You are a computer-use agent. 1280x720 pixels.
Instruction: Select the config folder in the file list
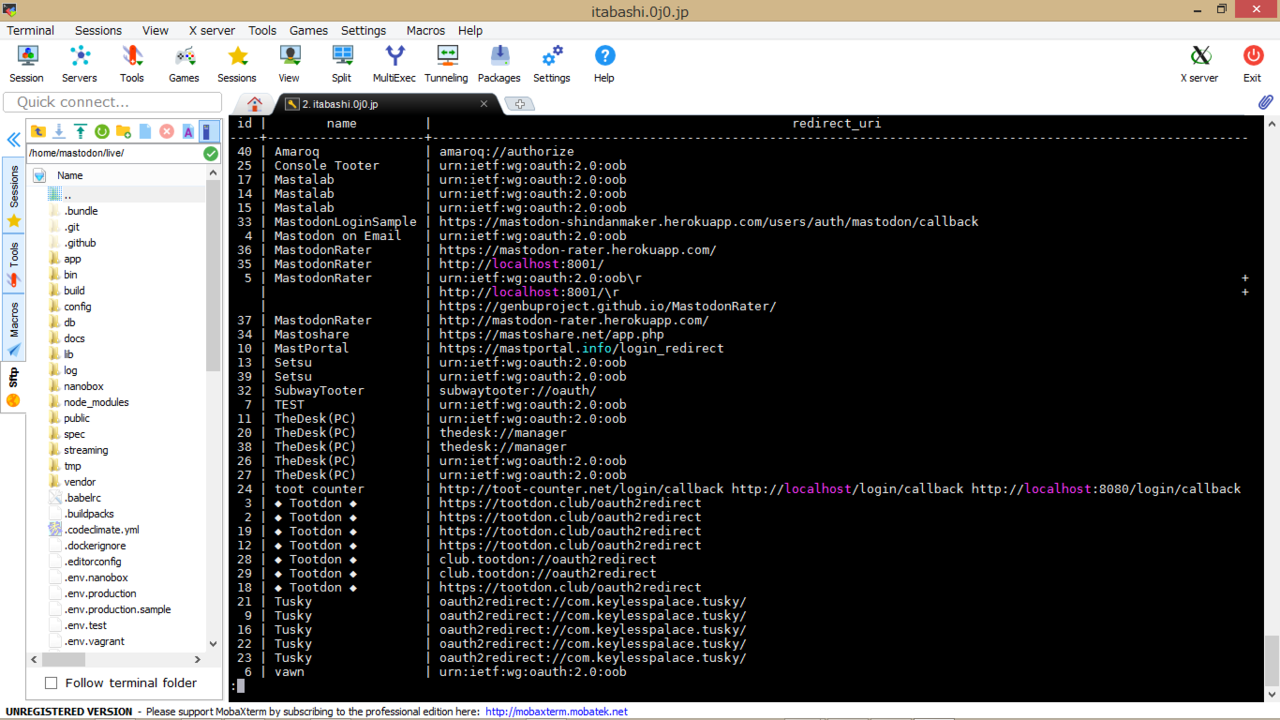pyautogui.click(x=77, y=307)
